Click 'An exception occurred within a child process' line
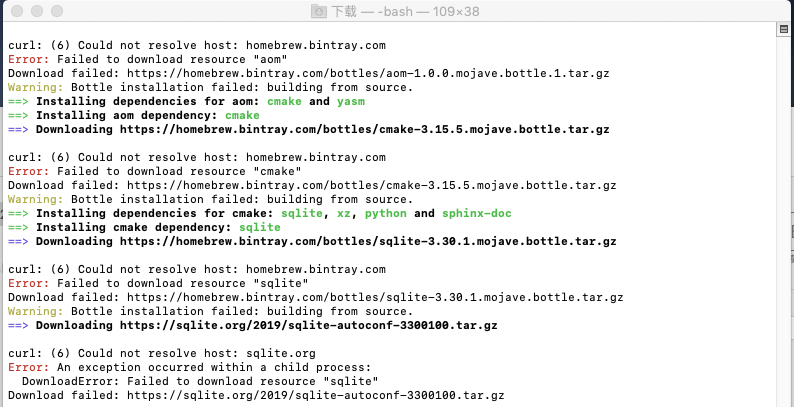 190,367
